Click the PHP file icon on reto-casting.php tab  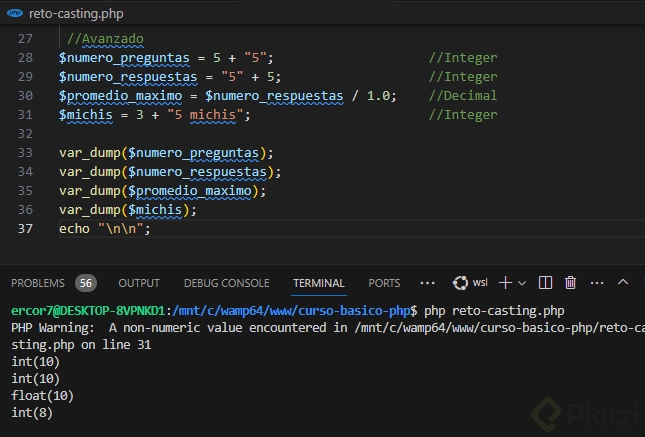(x=16, y=11)
